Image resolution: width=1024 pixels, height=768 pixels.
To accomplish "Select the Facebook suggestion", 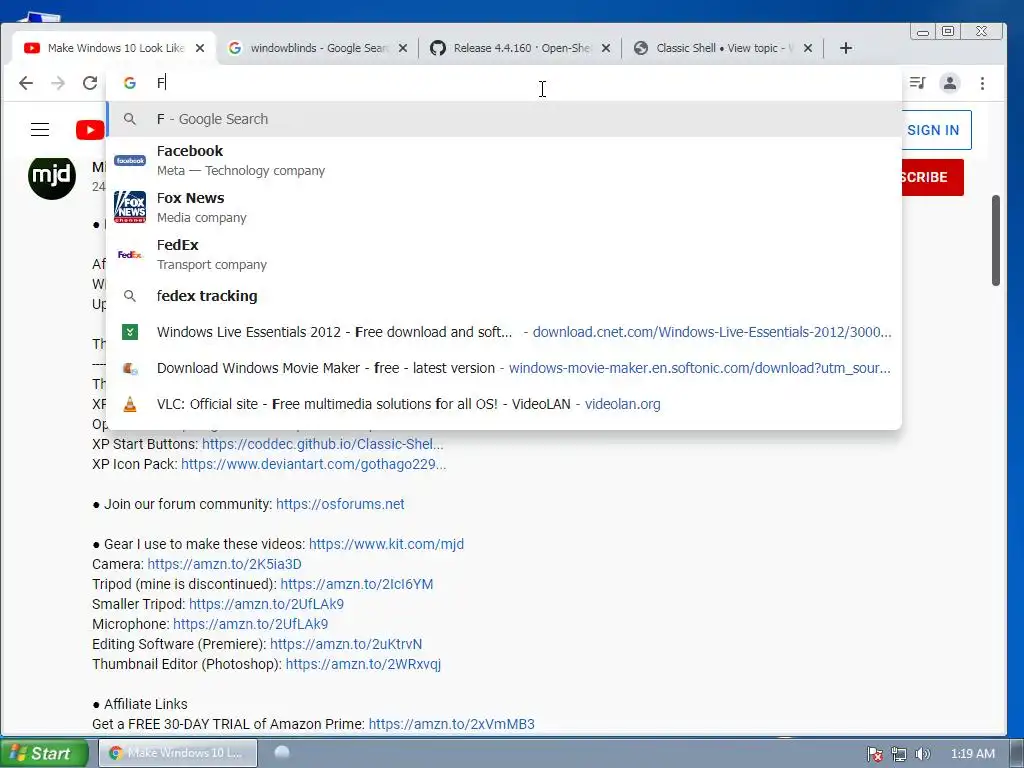I will [x=504, y=160].
